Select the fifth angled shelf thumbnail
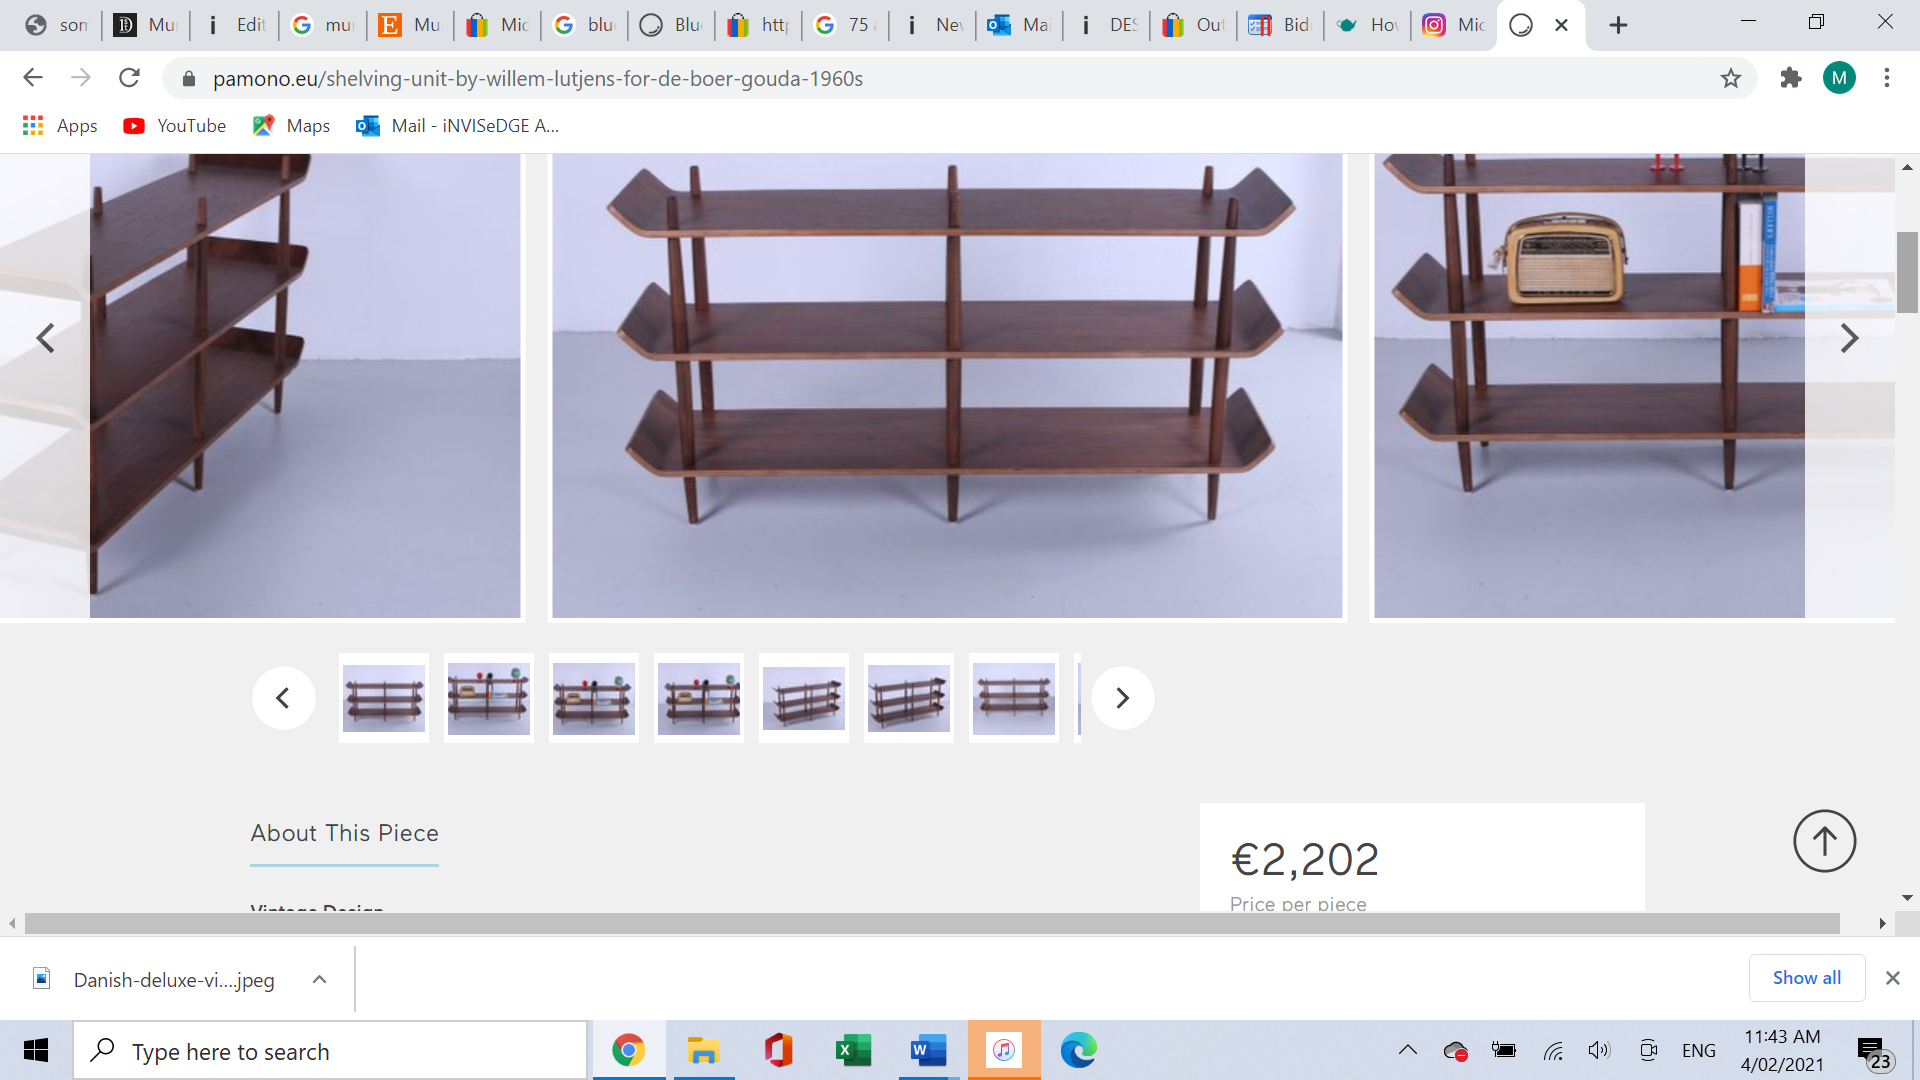 pyautogui.click(x=804, y=698)
